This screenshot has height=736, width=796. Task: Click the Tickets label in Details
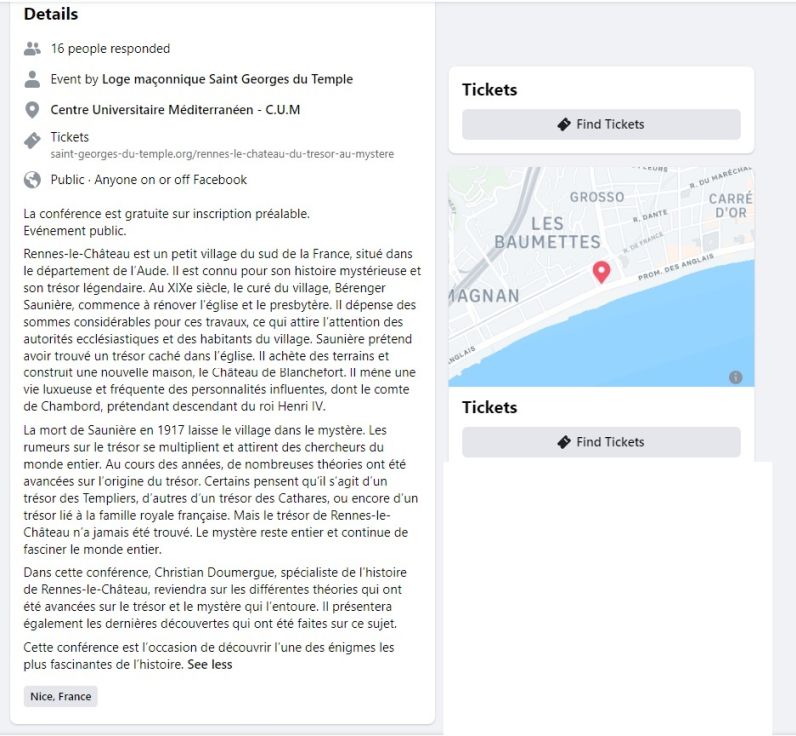click(70, 137)
